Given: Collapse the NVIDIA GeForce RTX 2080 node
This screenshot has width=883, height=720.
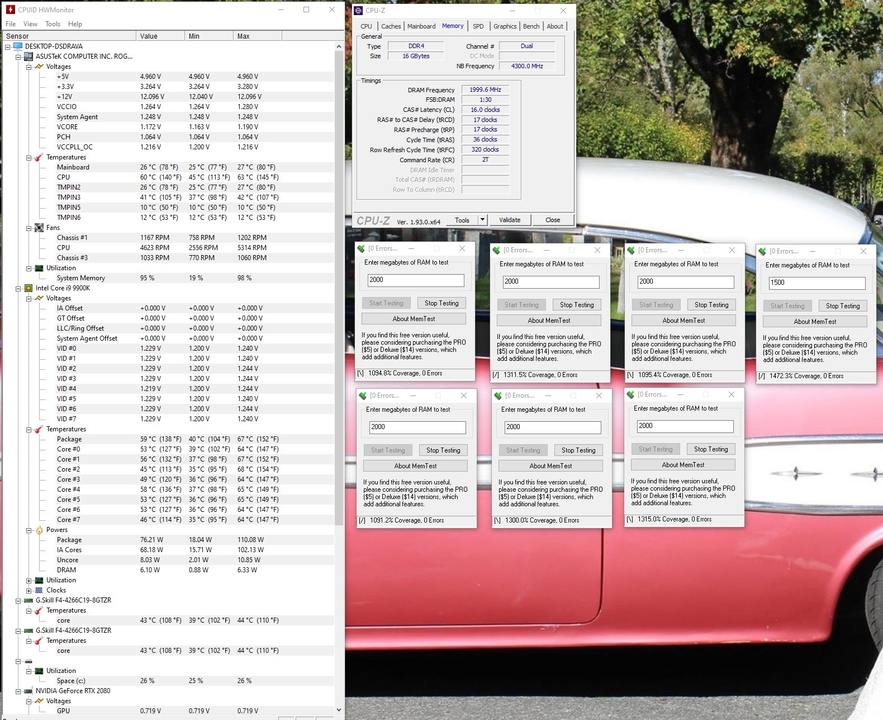Looking at the screenshot, I should click(x=18, y=691).
